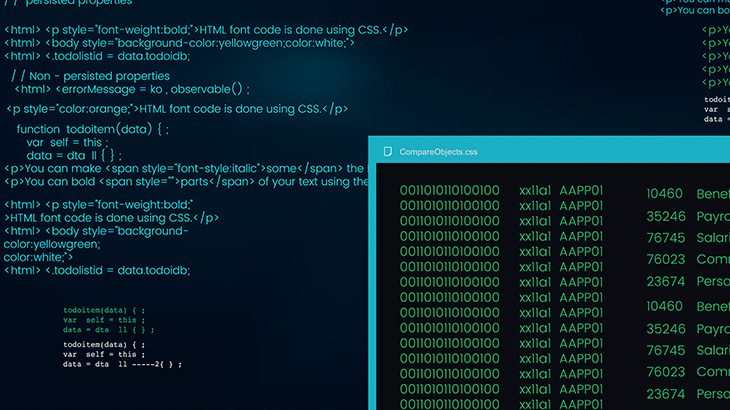Screen dimensions: 730x410
Task: Select the topmost 35246 Payro entry
Action: (x=688, y=216)
